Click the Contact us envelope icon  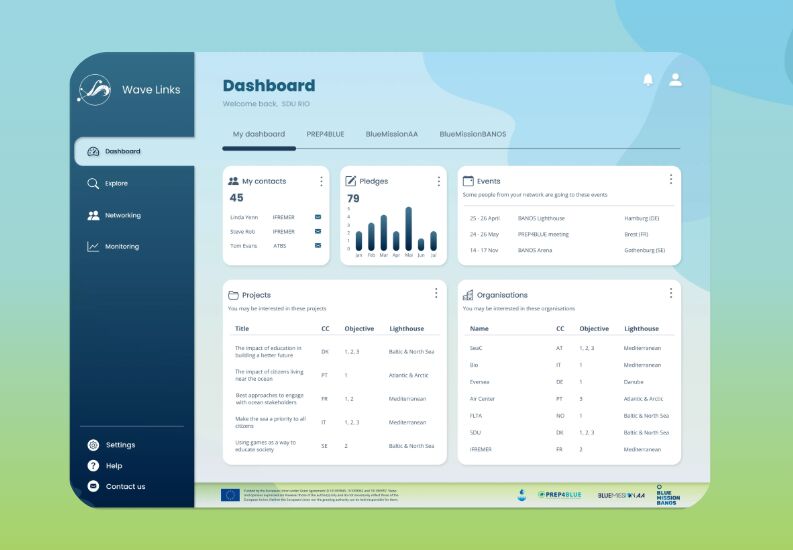coord(93,486)
